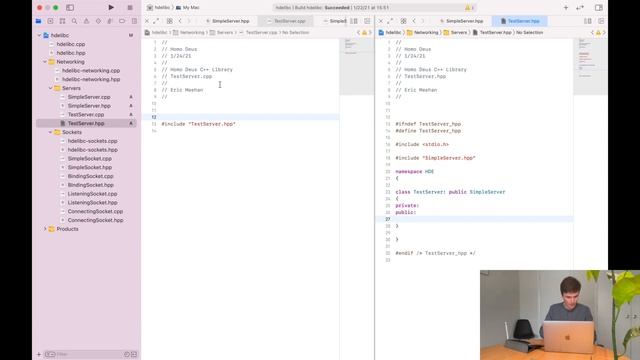
Task: Open hdelibc.hpp in the navigator
Action: [71, 53]
